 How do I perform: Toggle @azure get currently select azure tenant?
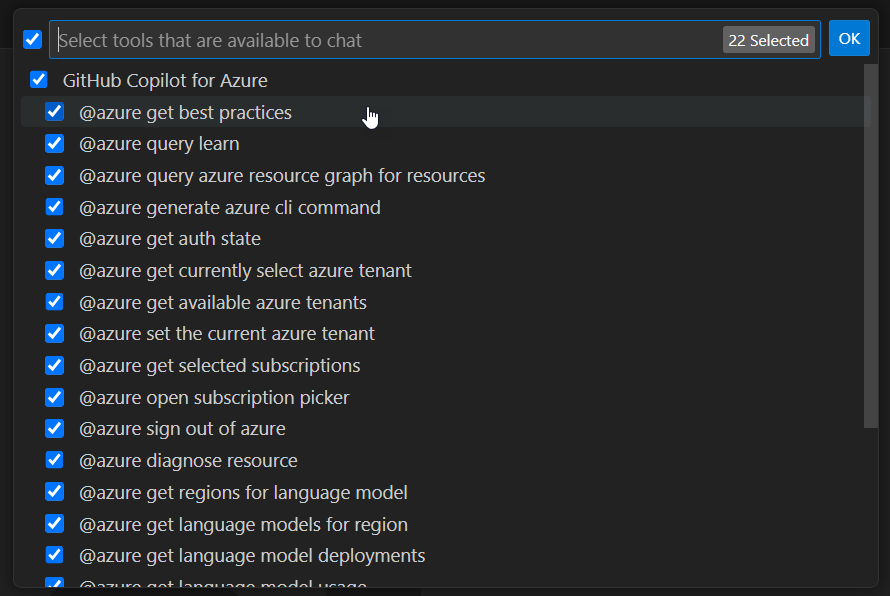[55, 271]
